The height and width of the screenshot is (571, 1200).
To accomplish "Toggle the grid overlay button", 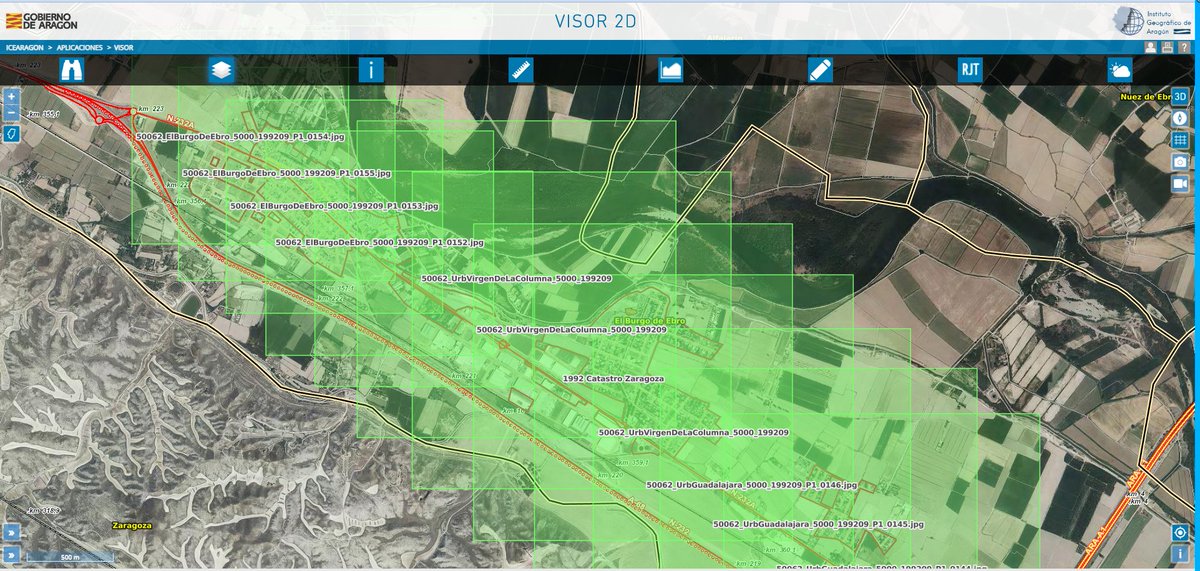I will [1180, 139].
